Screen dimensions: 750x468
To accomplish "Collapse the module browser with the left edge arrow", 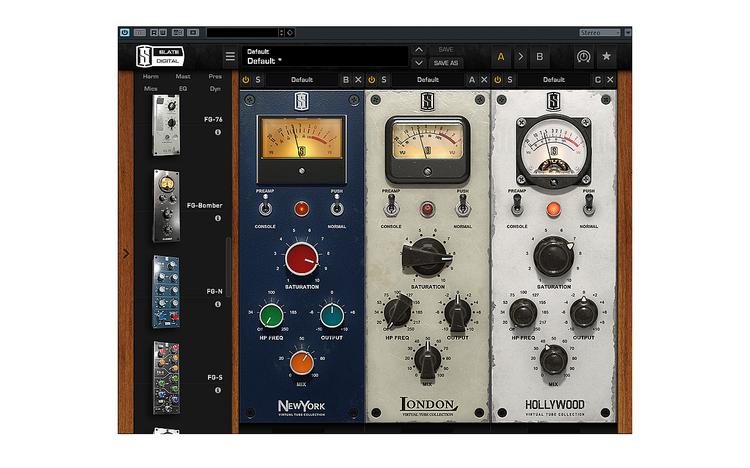I will point(126,254).
